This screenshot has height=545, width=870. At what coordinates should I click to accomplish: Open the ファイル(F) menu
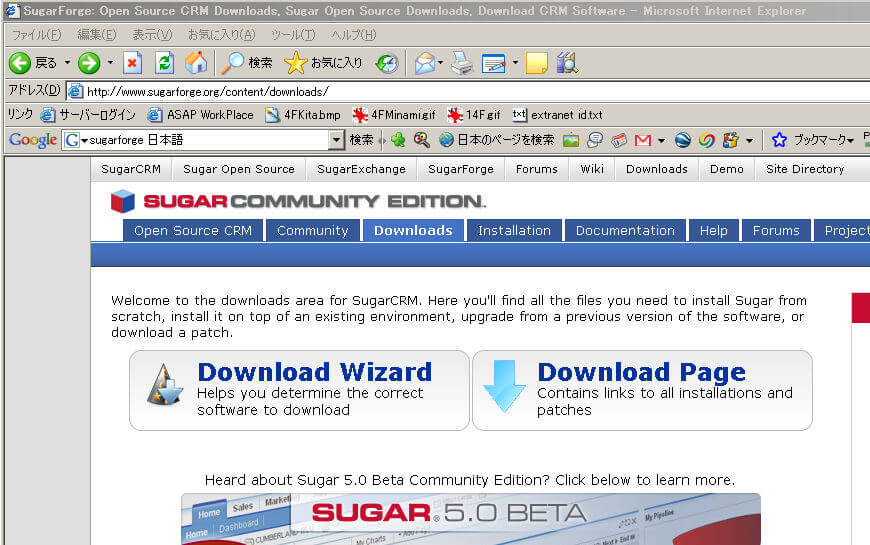click(x=36, y=35)
